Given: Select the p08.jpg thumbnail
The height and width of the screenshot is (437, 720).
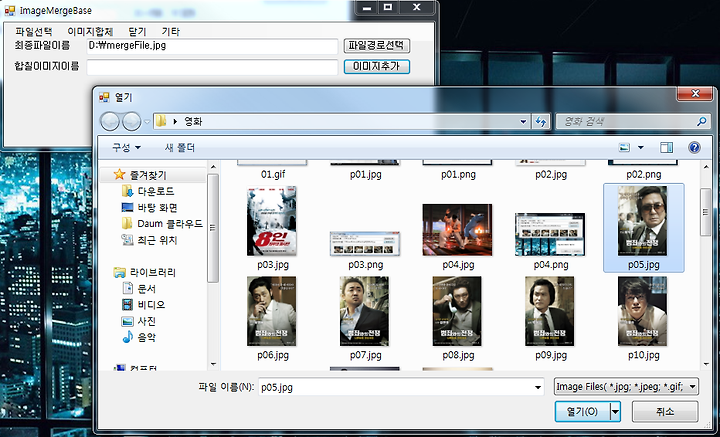Looking at the screenshot, I should (457, 311).
